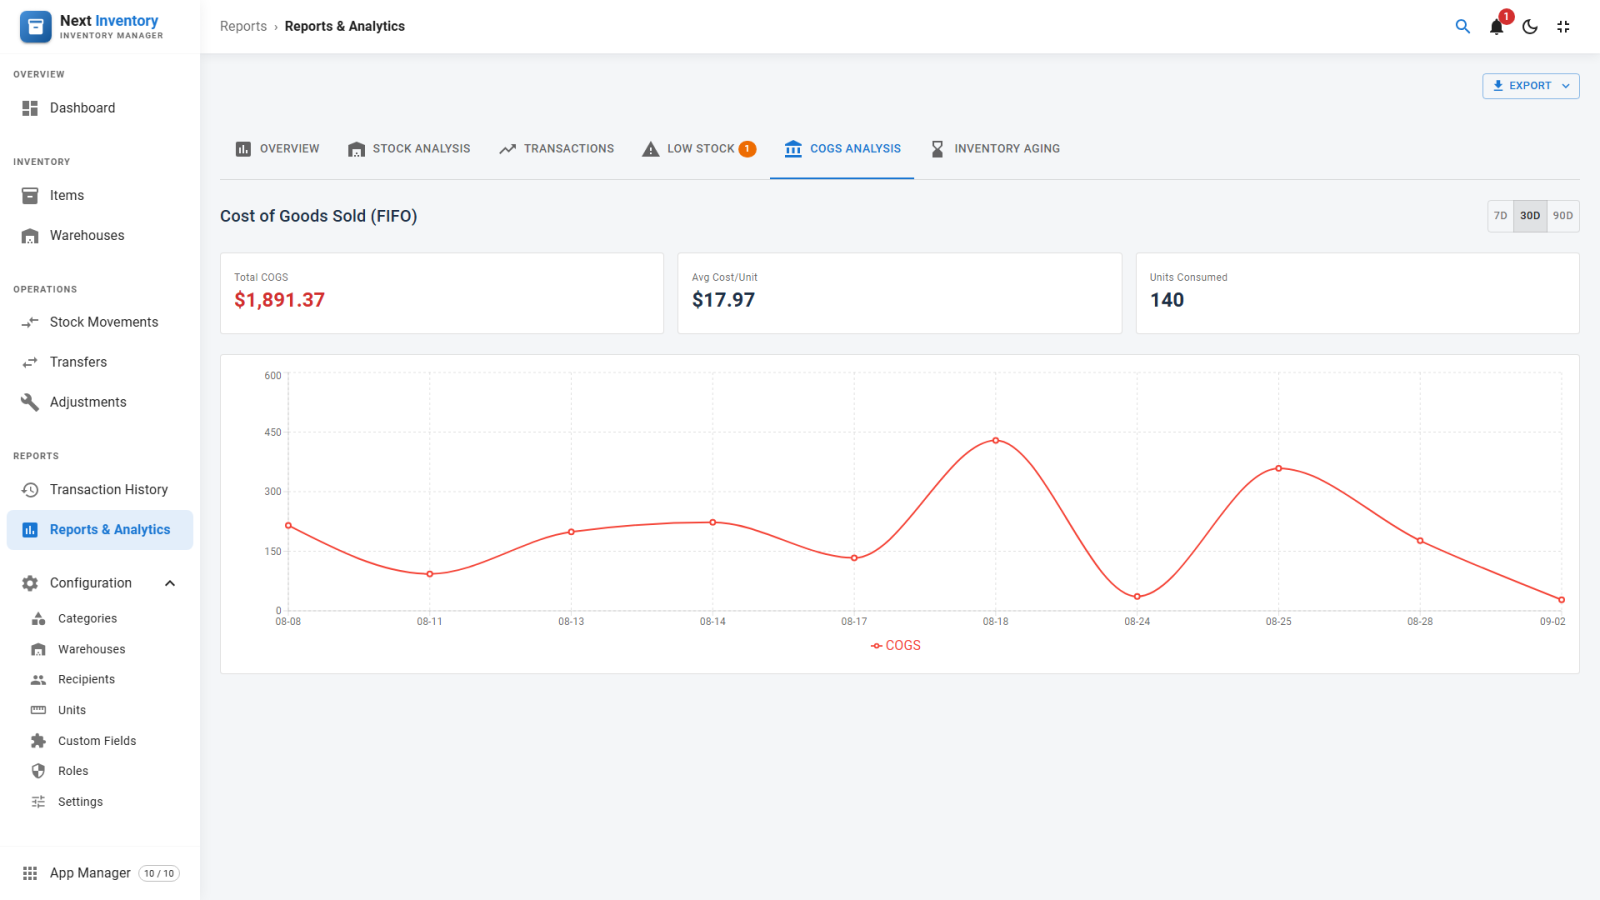Viewport: 1600px width, 900px height.
Task: Toggle COGS series in chart legend
Action: coord(896,646)
